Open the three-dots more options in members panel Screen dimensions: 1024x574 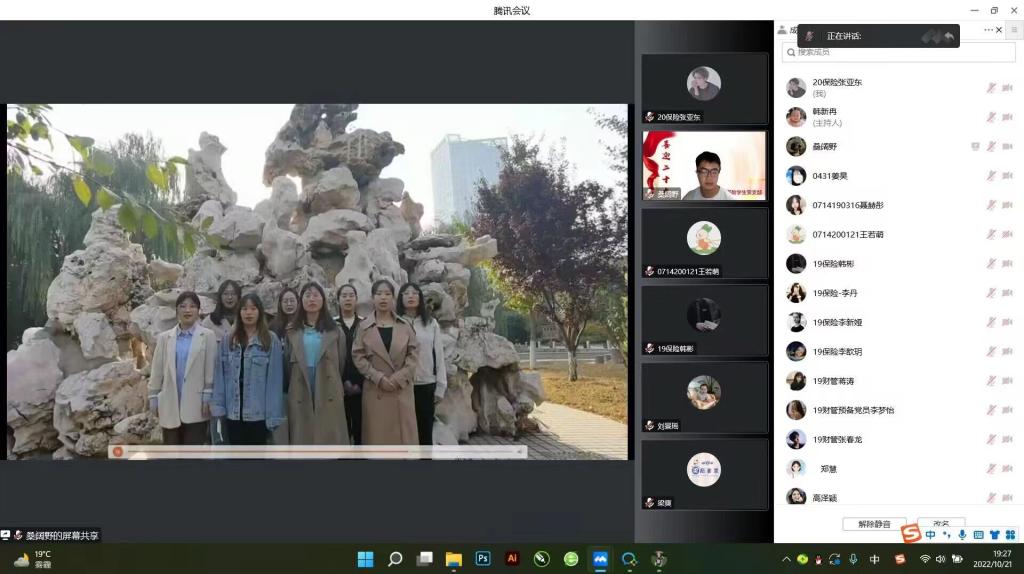pyautogui.click(x=988, y=30)
